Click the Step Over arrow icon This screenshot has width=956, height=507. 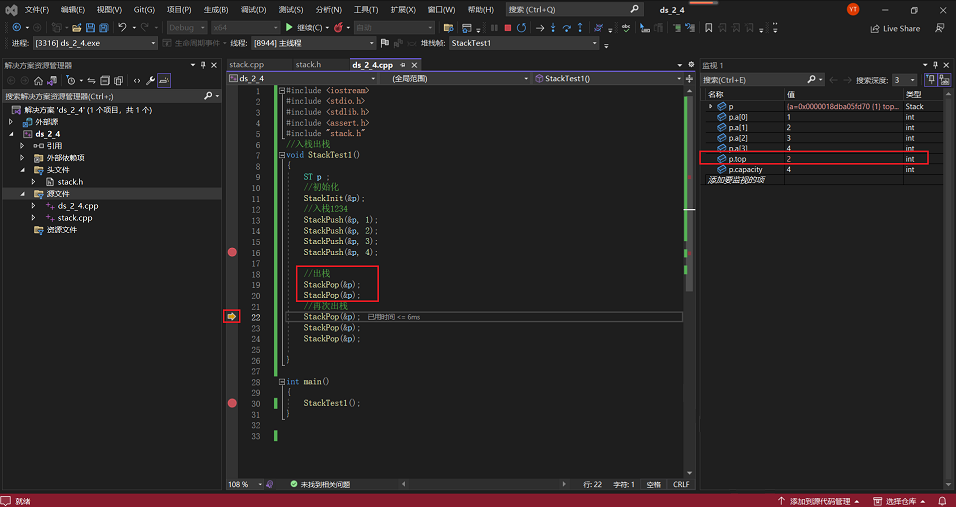(566, 28)
